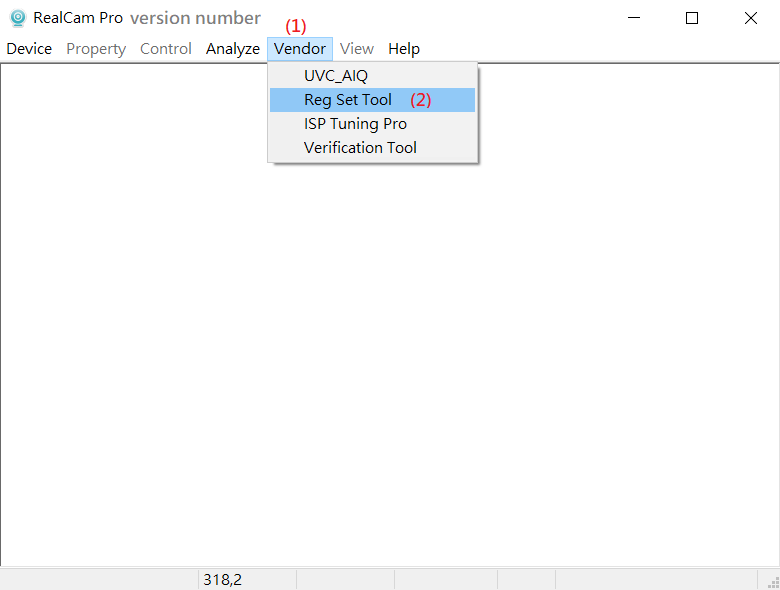780x590 pixels.
Task: Click the 318,2 coordinate status bar entry
Action: point(247,580)
